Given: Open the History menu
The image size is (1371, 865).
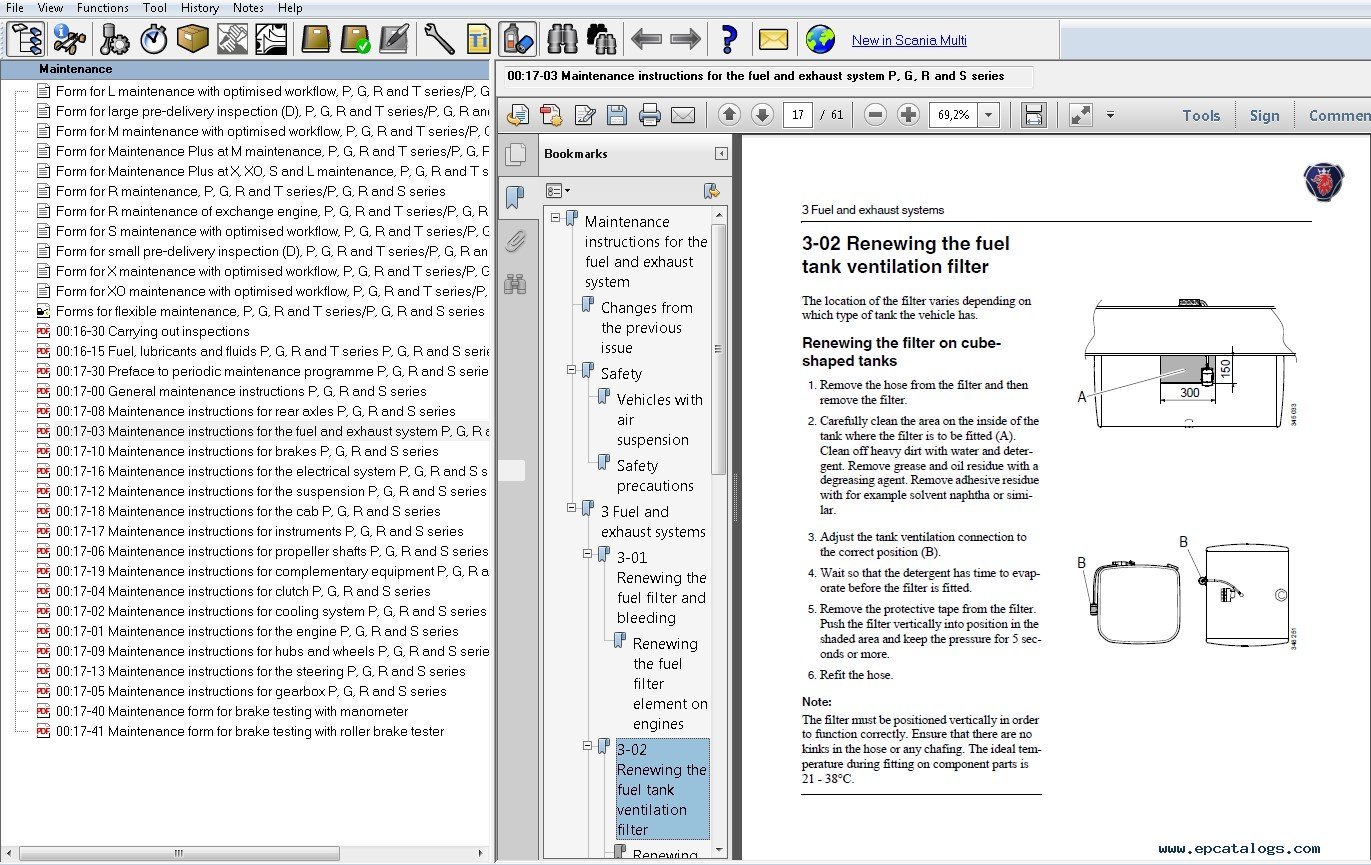Looking at the screenshot, I should point(200,8).
